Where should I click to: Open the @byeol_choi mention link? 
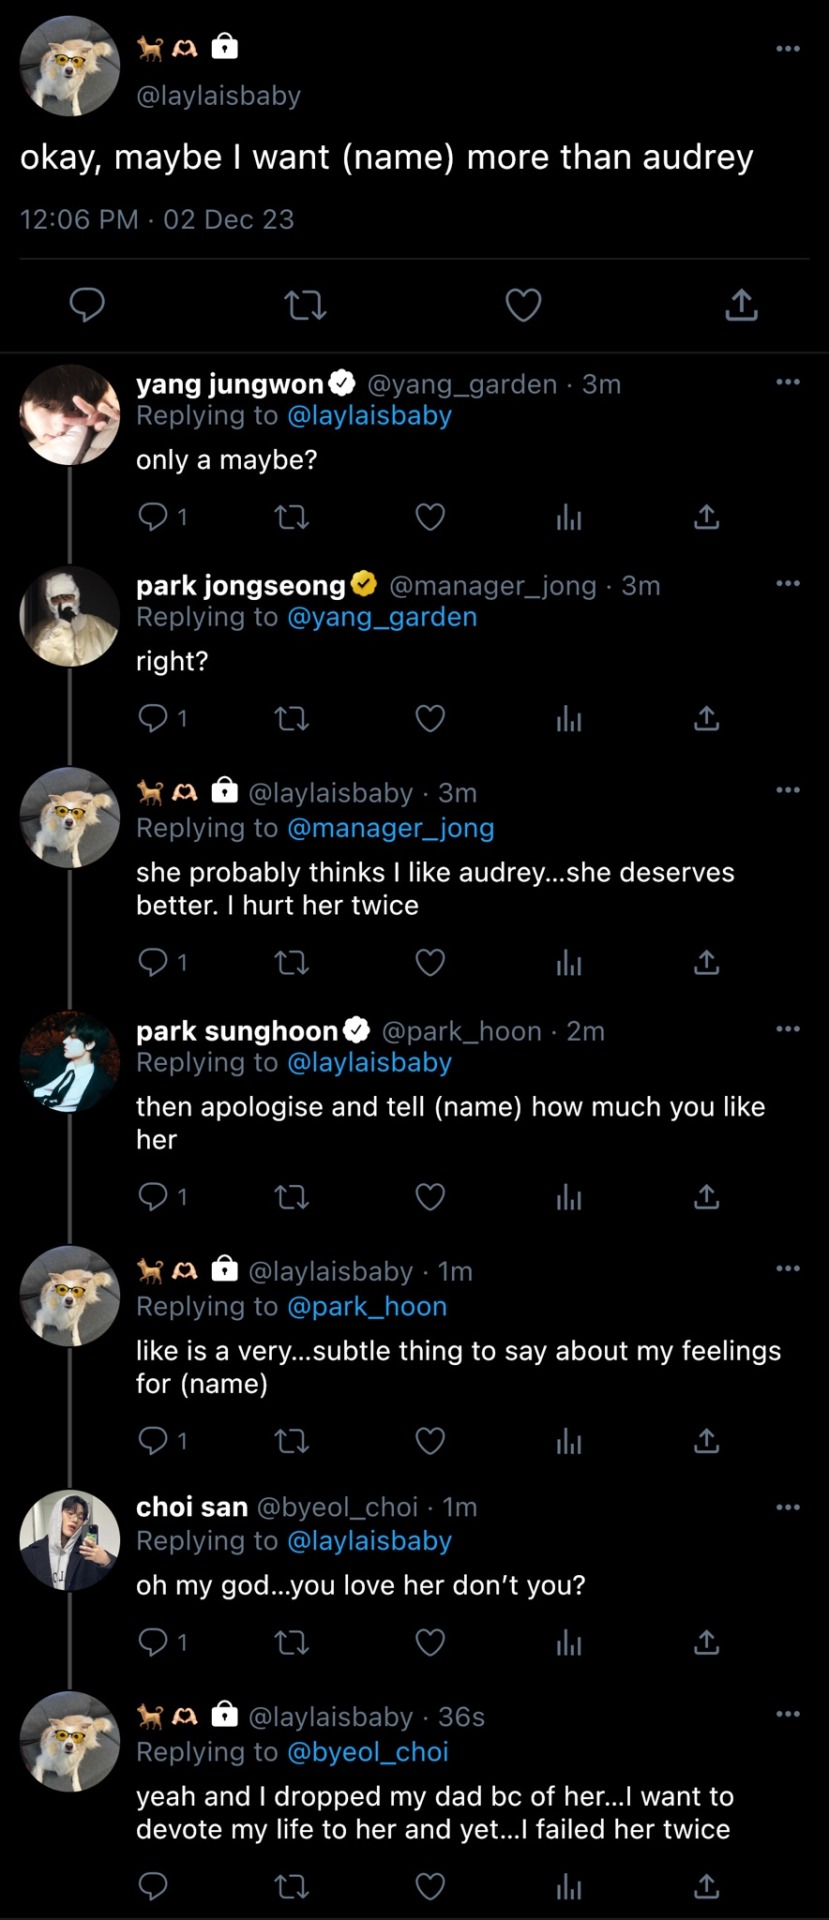click(x=367, y=1752)
